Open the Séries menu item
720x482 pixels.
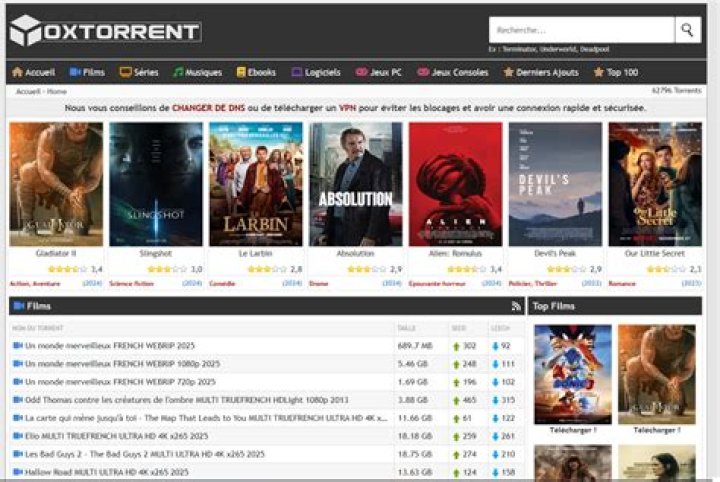tap(139, 72)
